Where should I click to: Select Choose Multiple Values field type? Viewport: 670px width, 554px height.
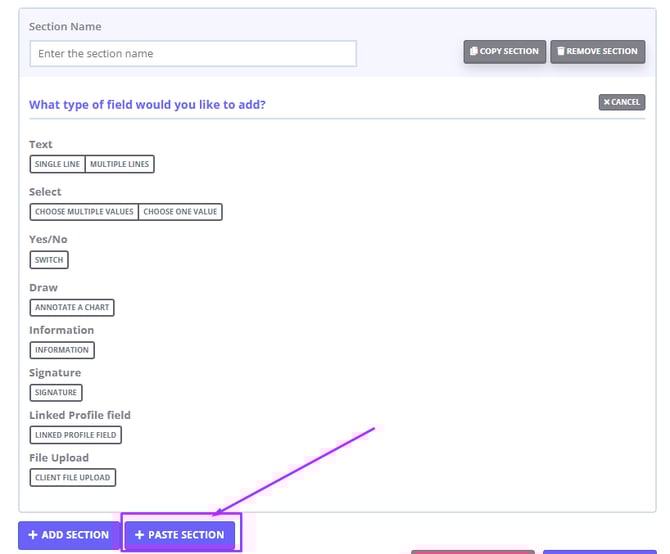[x=84, y=212]
